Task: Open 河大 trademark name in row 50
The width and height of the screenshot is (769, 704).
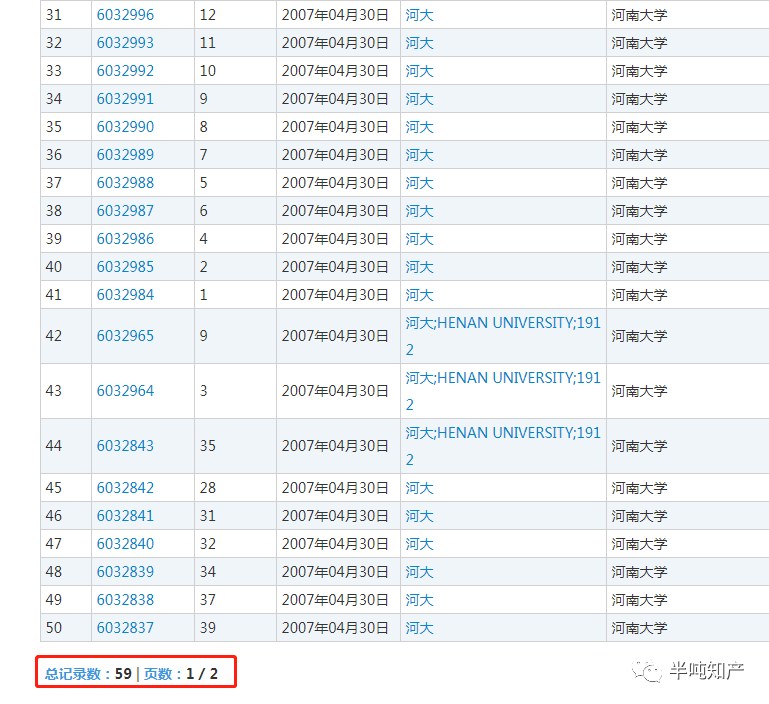Action: [419, 628]
